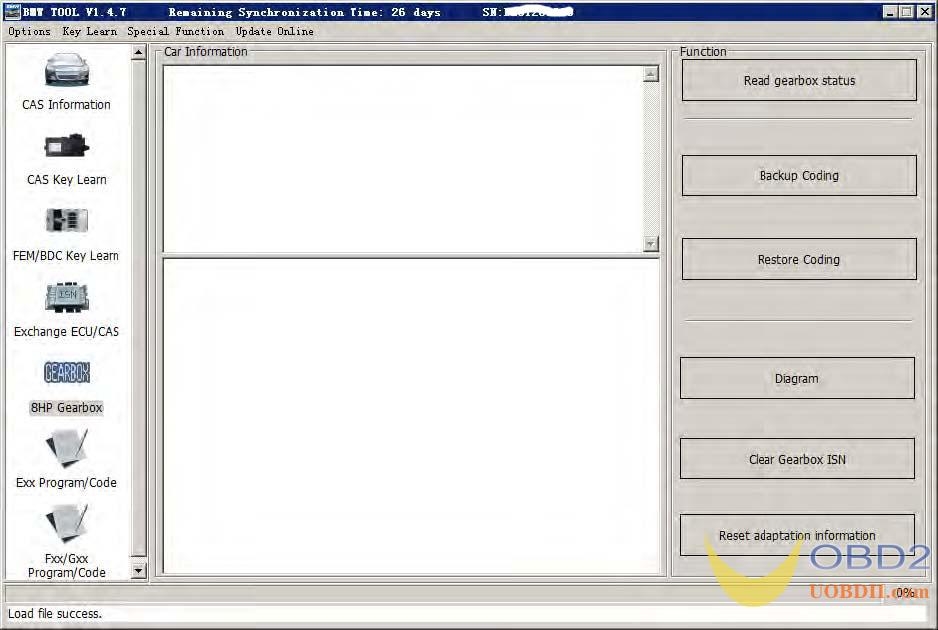Image resolution: width=938 pixels, height=630 pixels.
Task: Select the Exchange ECU/CAS ISN icon
Action: [x=67, y=297]
